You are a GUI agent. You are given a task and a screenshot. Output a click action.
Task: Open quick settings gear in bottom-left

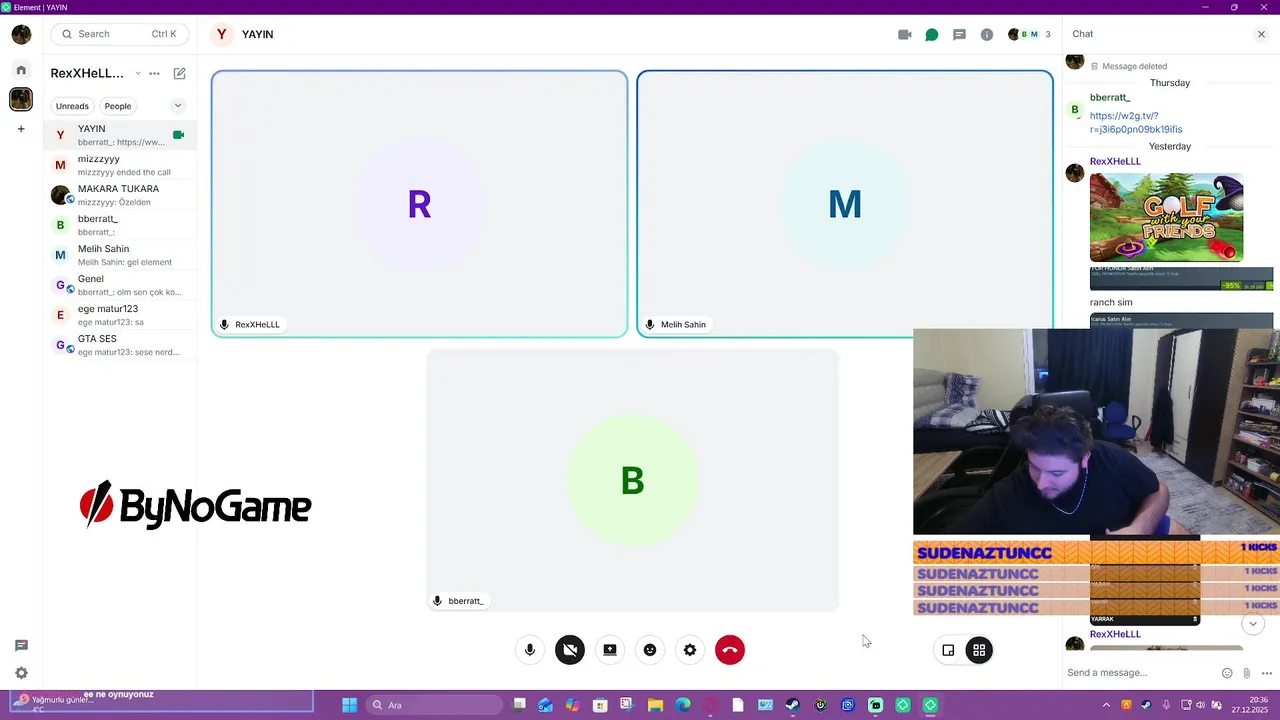pos(21,674)
